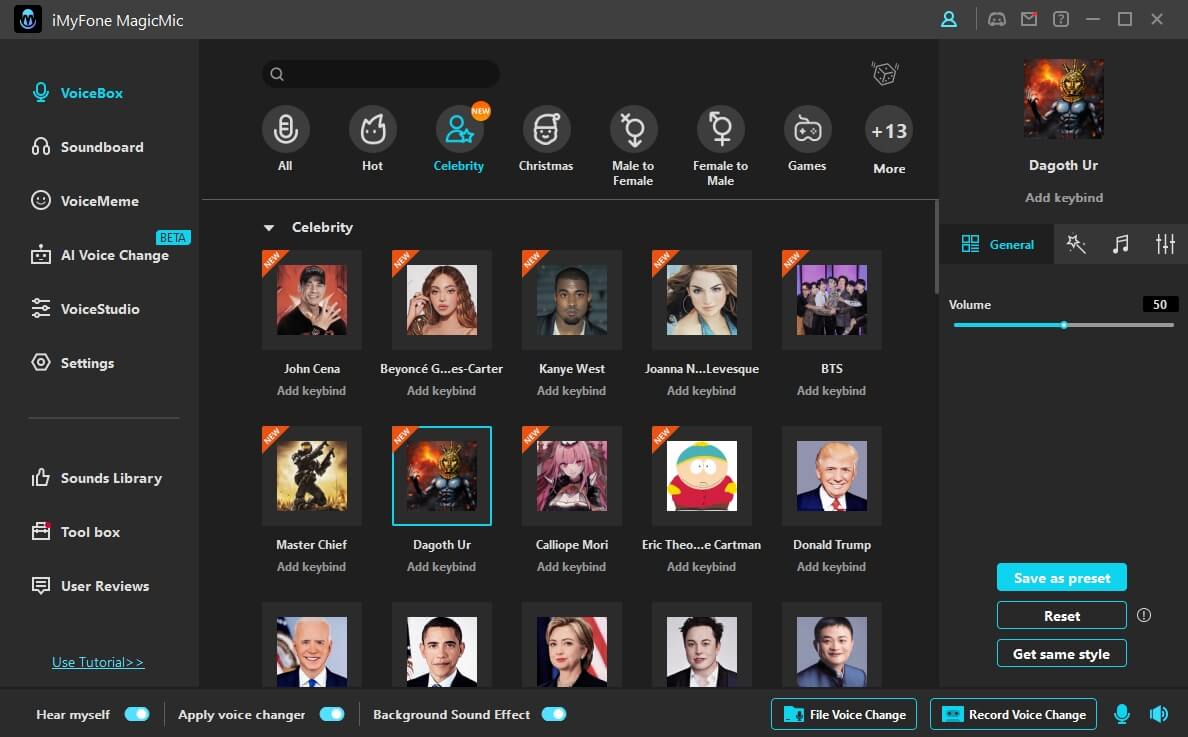The width and height of the screenshot is (1188, 737).
Task: Mute the microphone icon in bottom bar
Action: click(x=1122, y=714)
